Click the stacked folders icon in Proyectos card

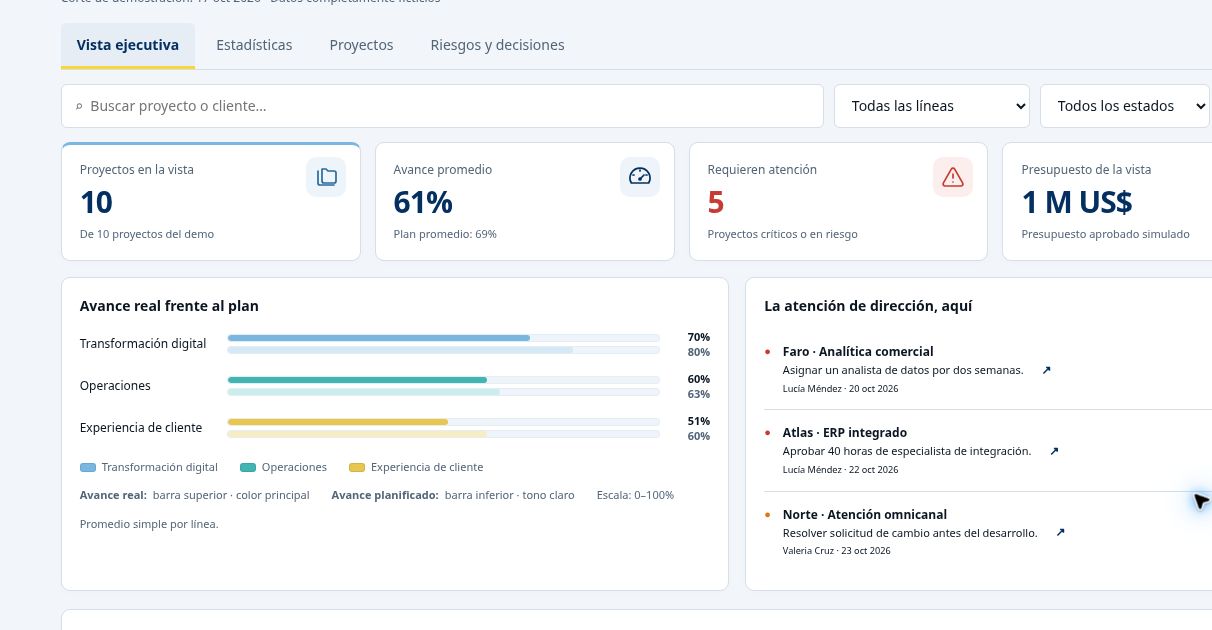tap(326, 177)
